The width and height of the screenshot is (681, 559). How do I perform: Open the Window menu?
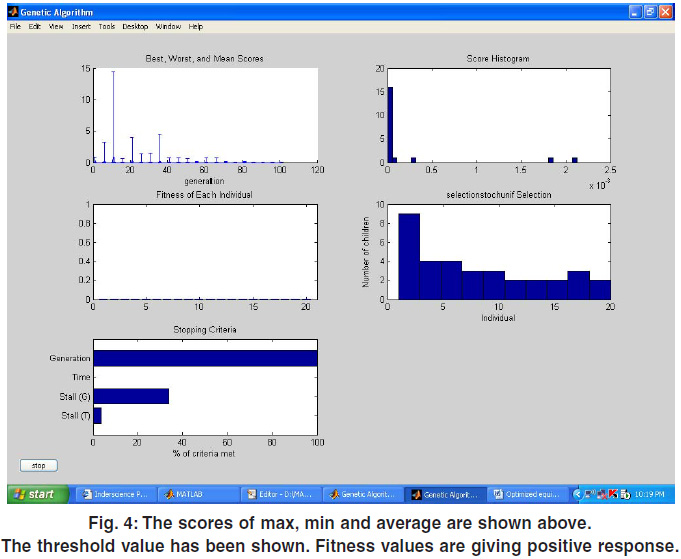click(168, 26)
